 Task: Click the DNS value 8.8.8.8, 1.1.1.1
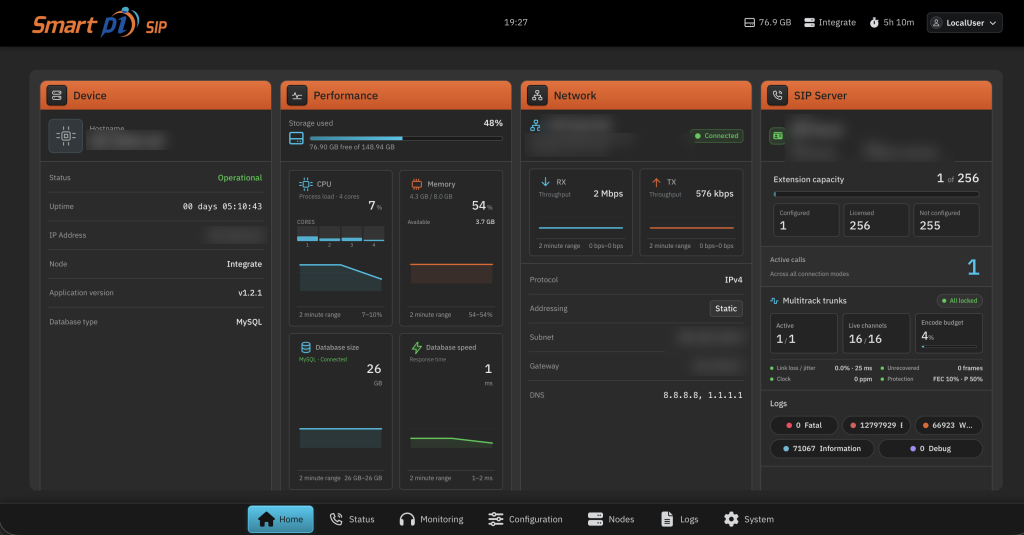tap(703, 395)
